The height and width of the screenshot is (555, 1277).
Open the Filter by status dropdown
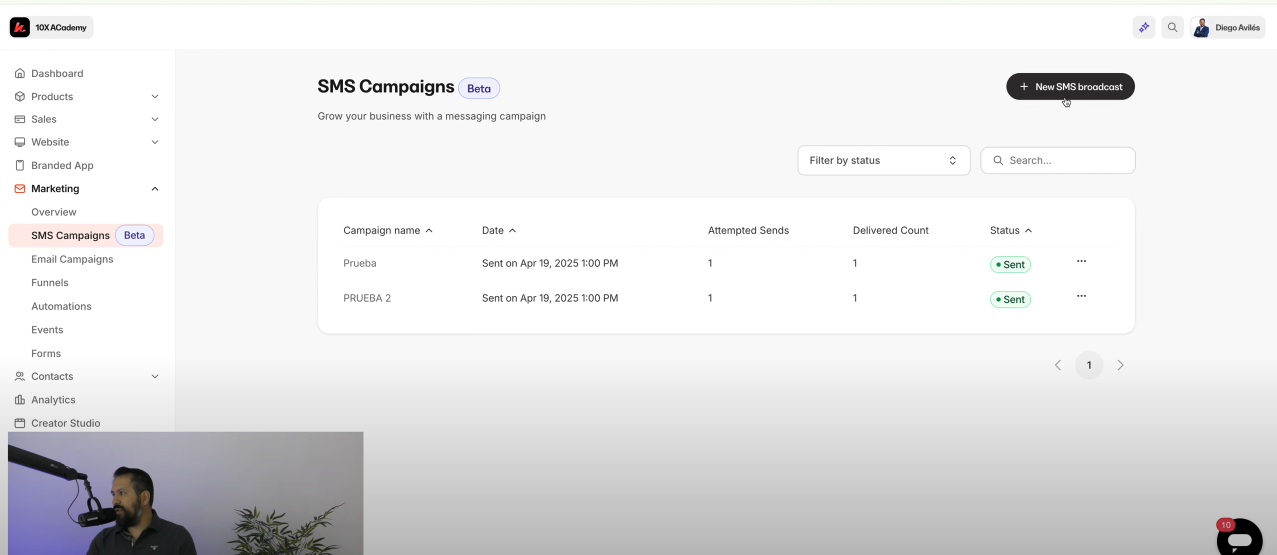pyautogui.click(x=883, y=160)
